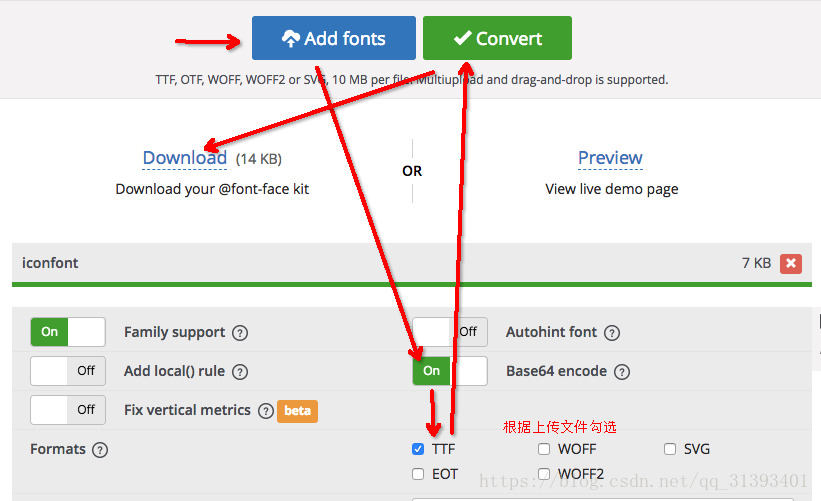The width and height of the screenshot is (821, 501).
Task: Click help icon beside Add local() rule
Action: click(x=240, y=372)
